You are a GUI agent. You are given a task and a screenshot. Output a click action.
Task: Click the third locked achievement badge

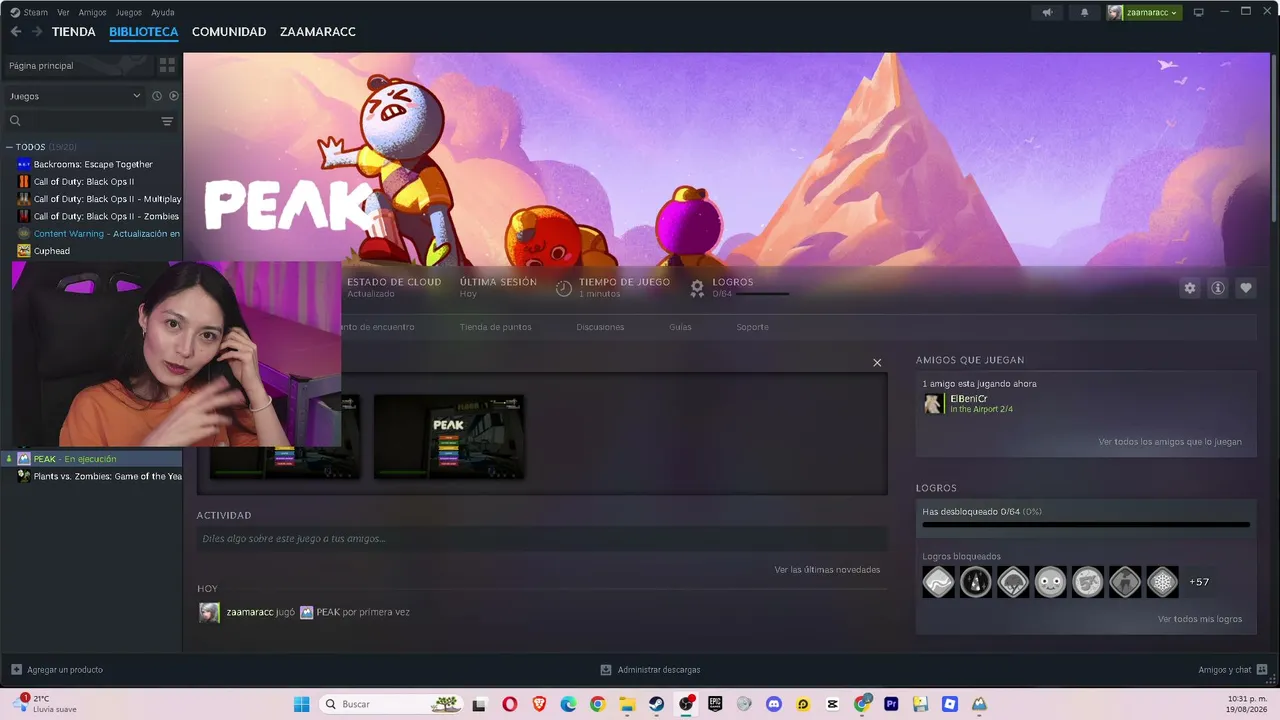[1013, 582]
